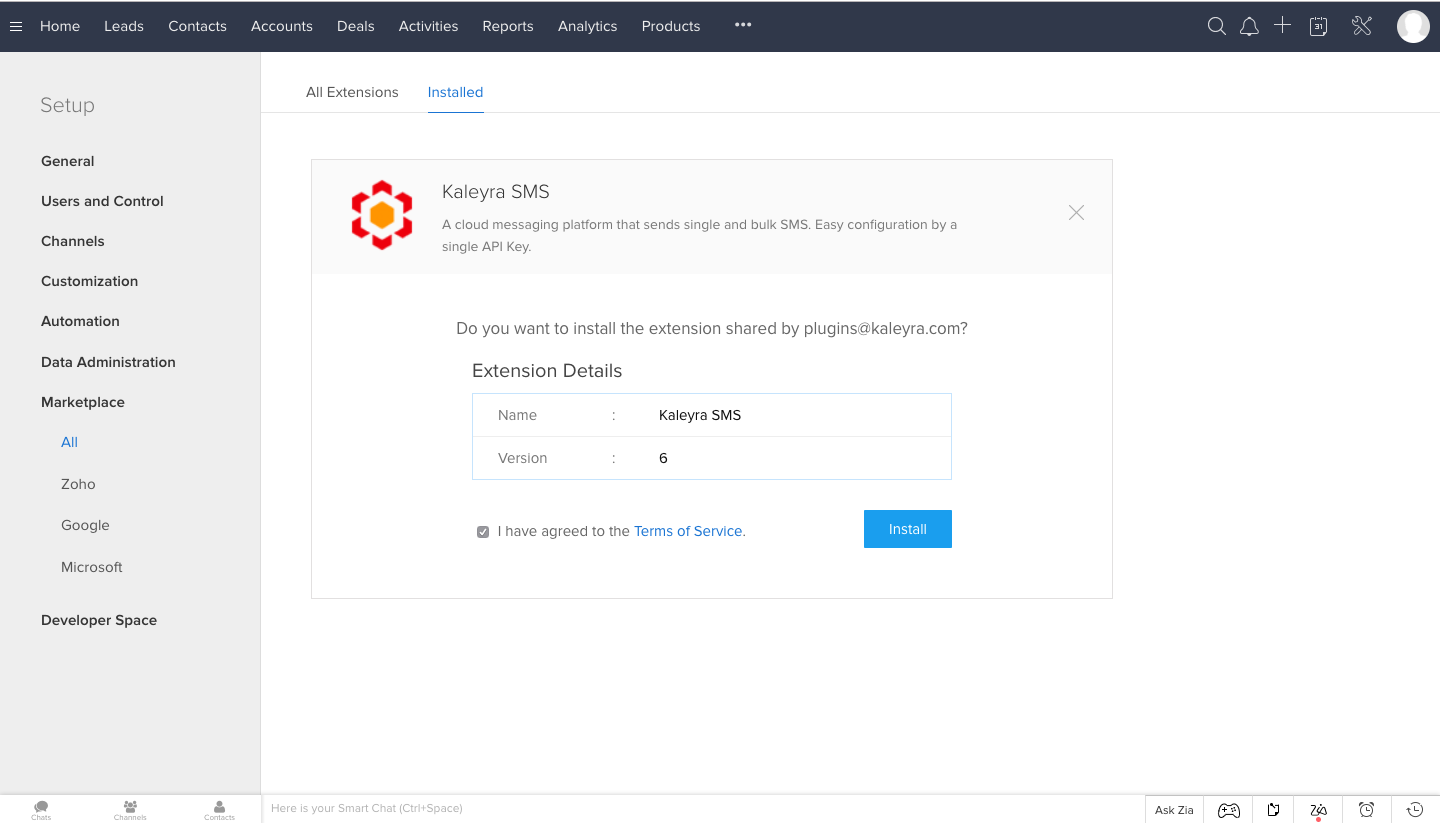The width and height of the screenshot is (1440, 823).
Task: Click the extension description text
Action: [x=700, y=235]
